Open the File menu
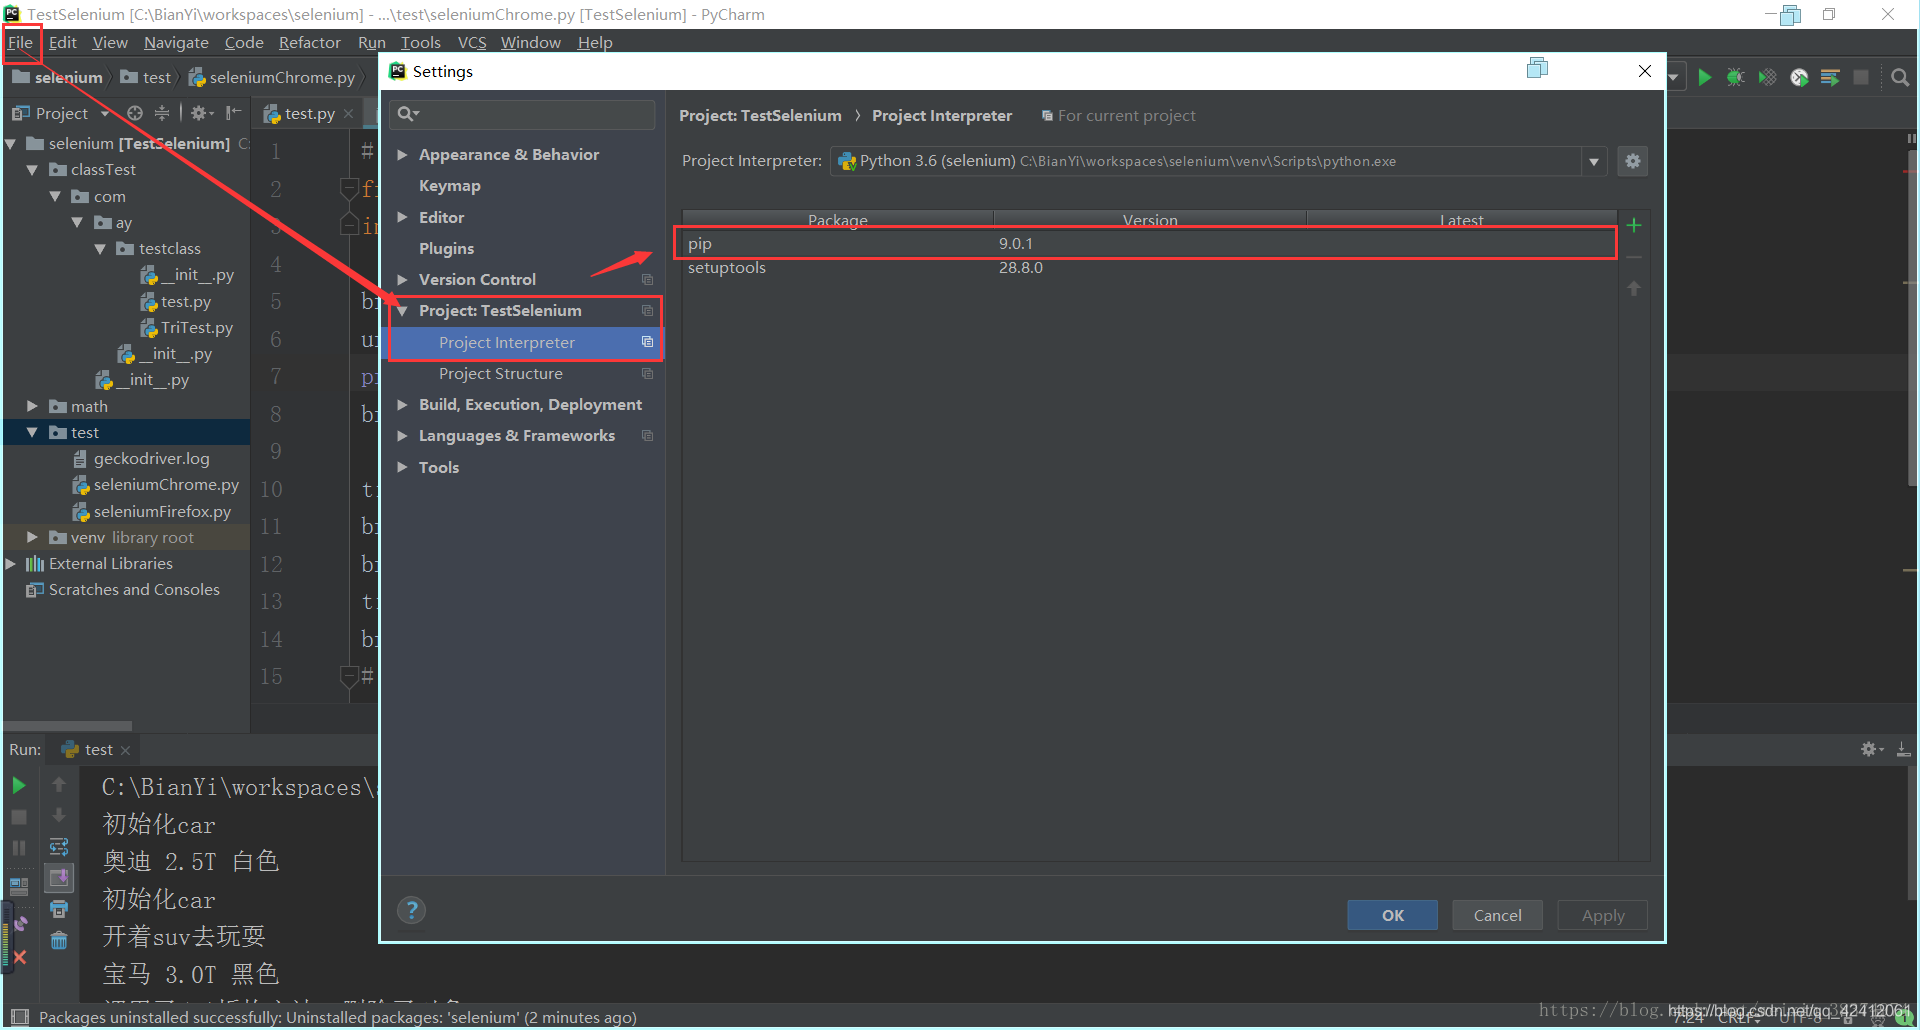 coord(20,42)
